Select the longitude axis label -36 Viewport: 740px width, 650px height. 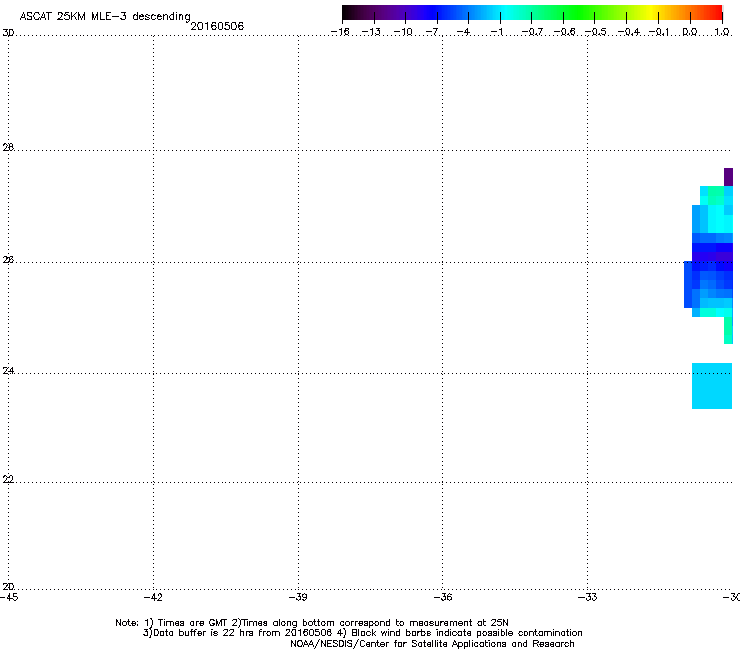tap(443, 597)
